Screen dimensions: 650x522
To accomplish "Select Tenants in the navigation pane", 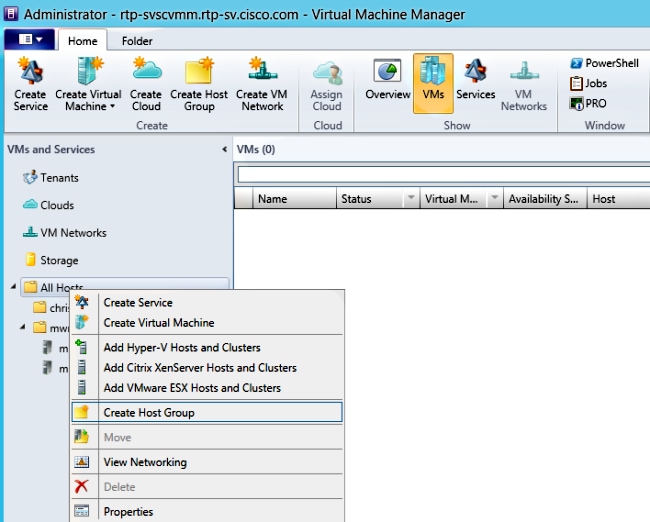I will coord(51,178).
